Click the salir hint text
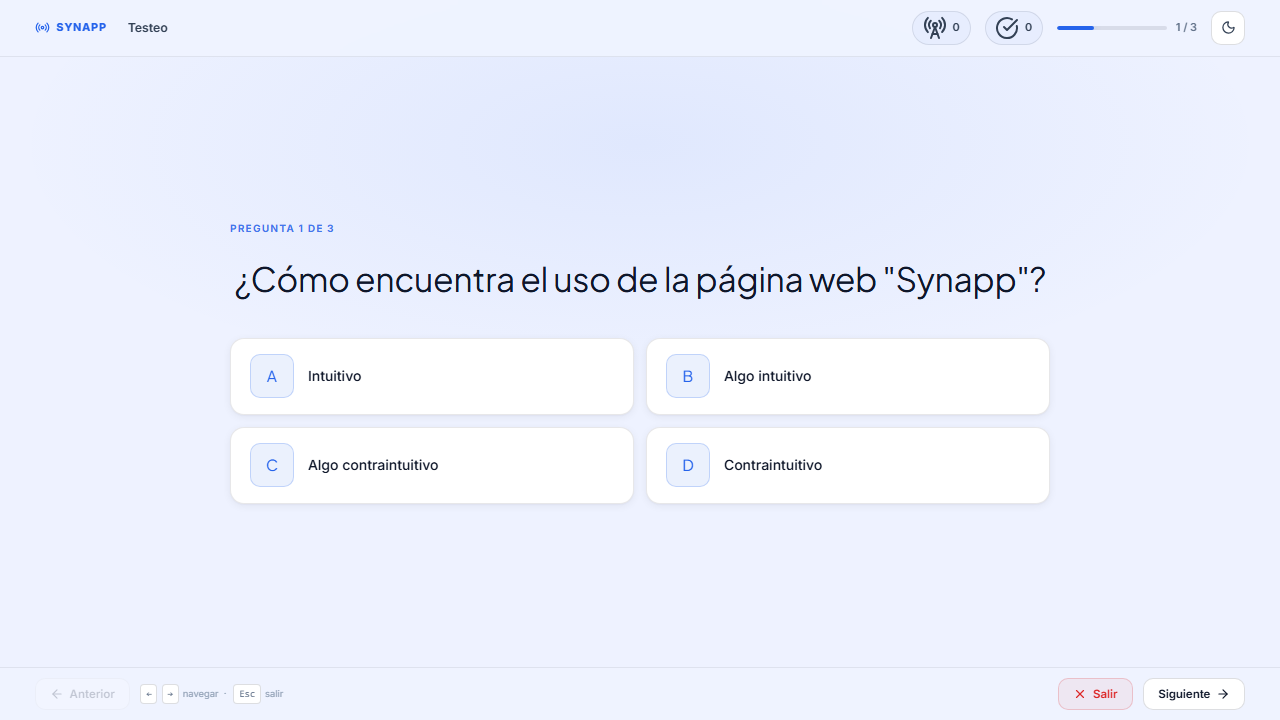1280x720 pixels. pyautogui.click(x=274, y=694)
